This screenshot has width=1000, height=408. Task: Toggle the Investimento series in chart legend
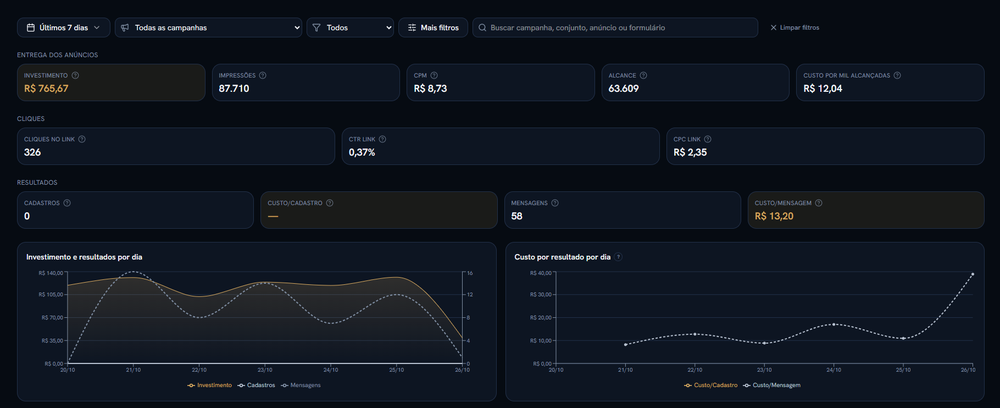(210, 385)
